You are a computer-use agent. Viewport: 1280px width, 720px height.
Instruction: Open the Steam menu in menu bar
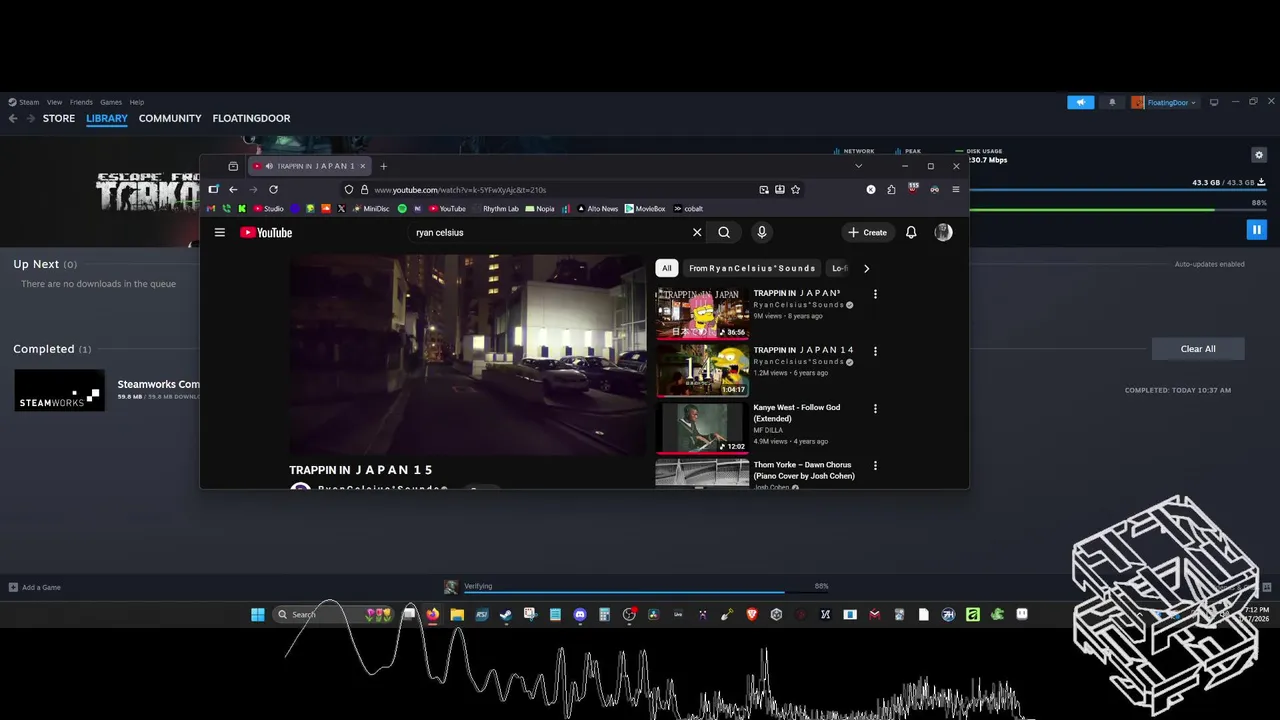[x=24, y=102]
